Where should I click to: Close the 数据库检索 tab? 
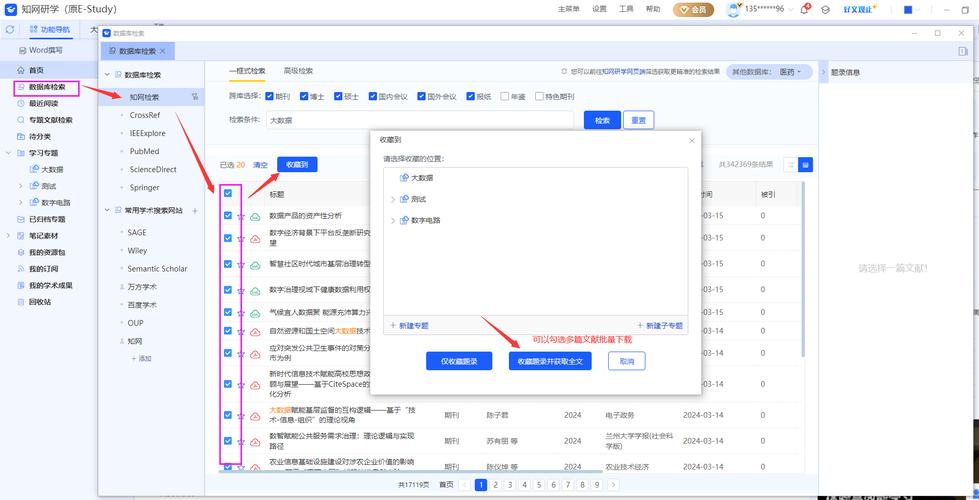(163, 51)
